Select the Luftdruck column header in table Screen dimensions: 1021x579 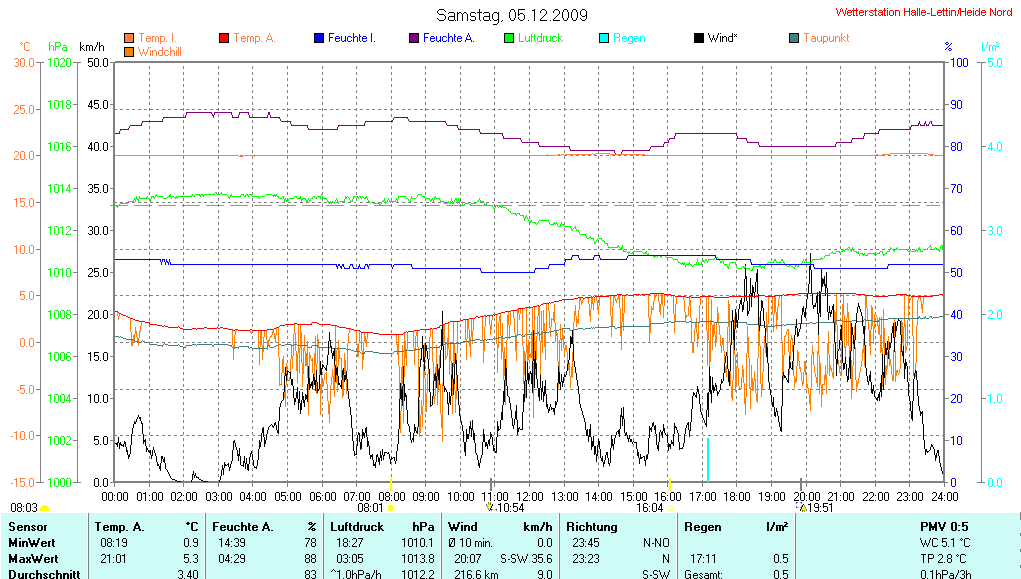(x=357, y=526)
